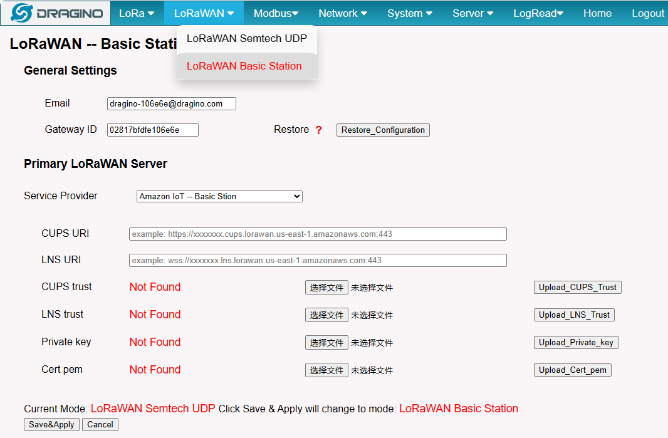This screenshot has width=668, height=438.
Task: Click the Restore_Configuration button
Action: [x=383, y=130]
